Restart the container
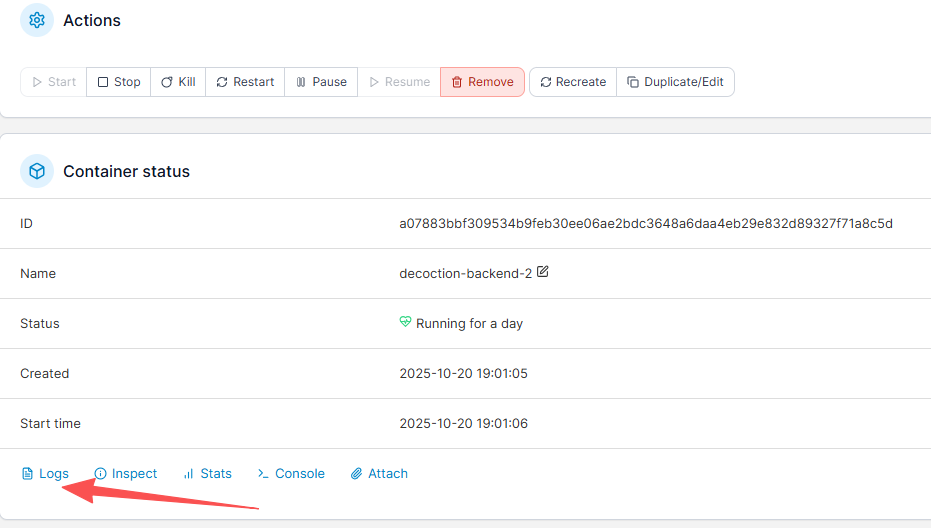Screen dimensions: 931x528 point(245,82)
